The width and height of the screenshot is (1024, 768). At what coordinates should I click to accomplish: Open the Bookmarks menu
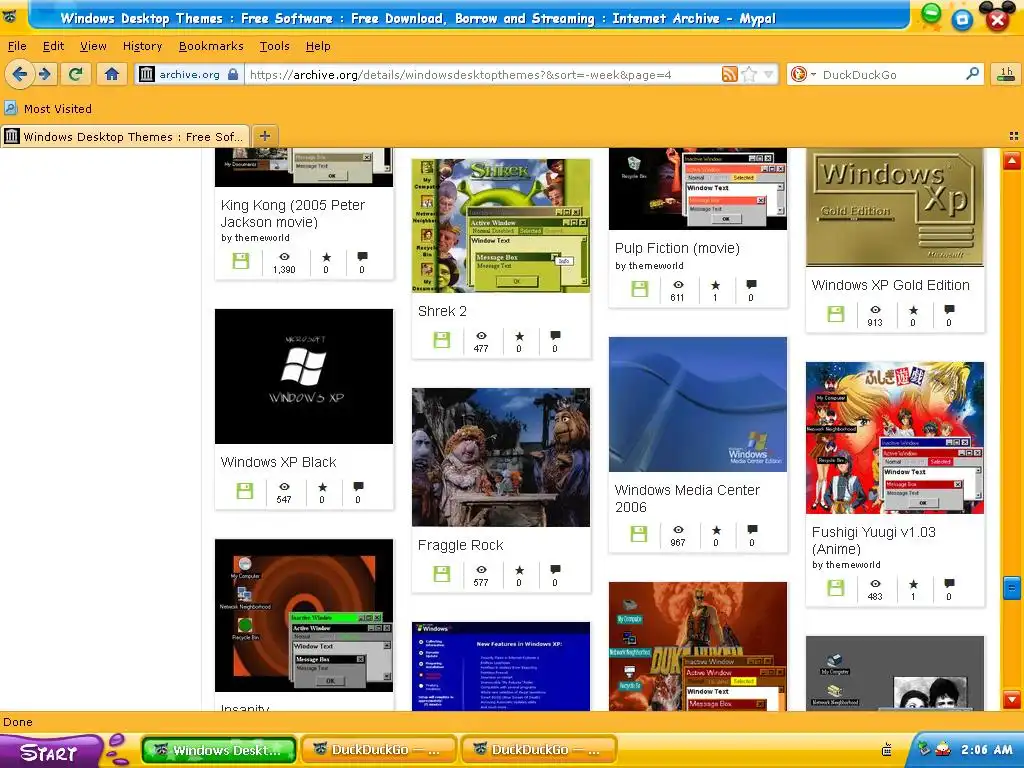(x=211, y=46)
